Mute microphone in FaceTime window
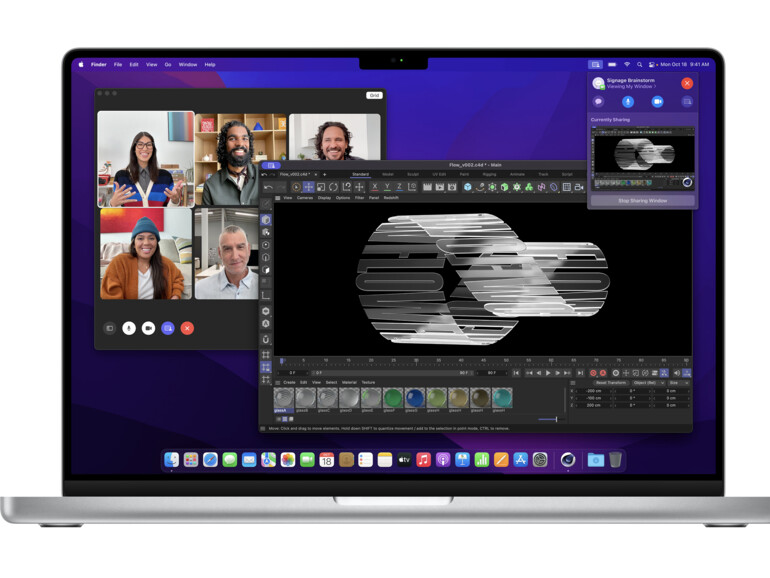Image resolution: width=770 pixels, height=578 pixels. tap(129, 328)
